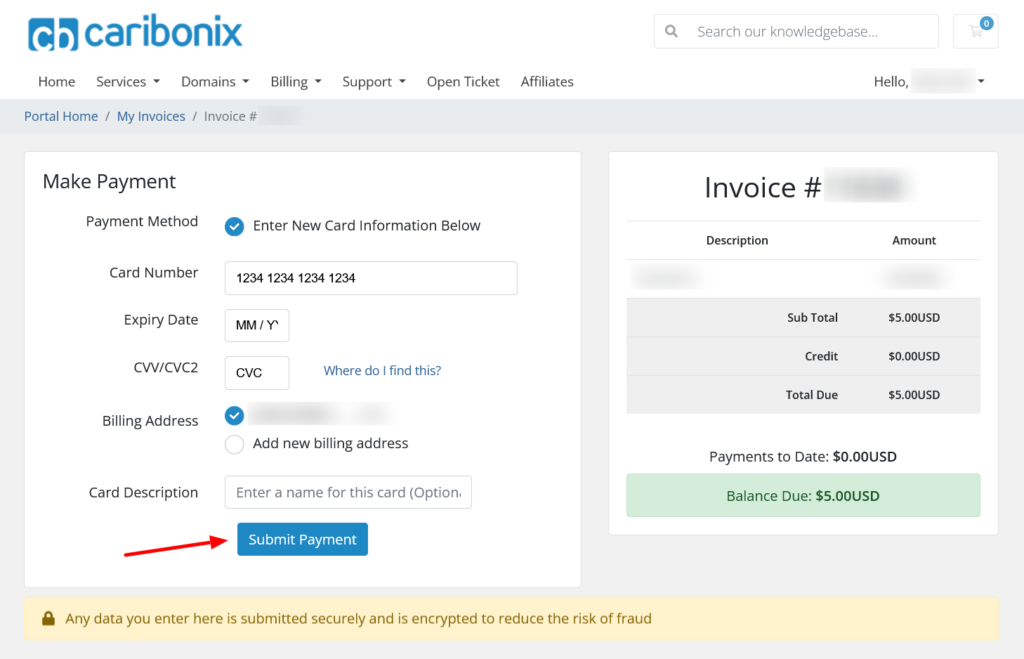Click the Where do I find this? link
Viewport: 1024px width, 659px height.
[x=382, y=371]
